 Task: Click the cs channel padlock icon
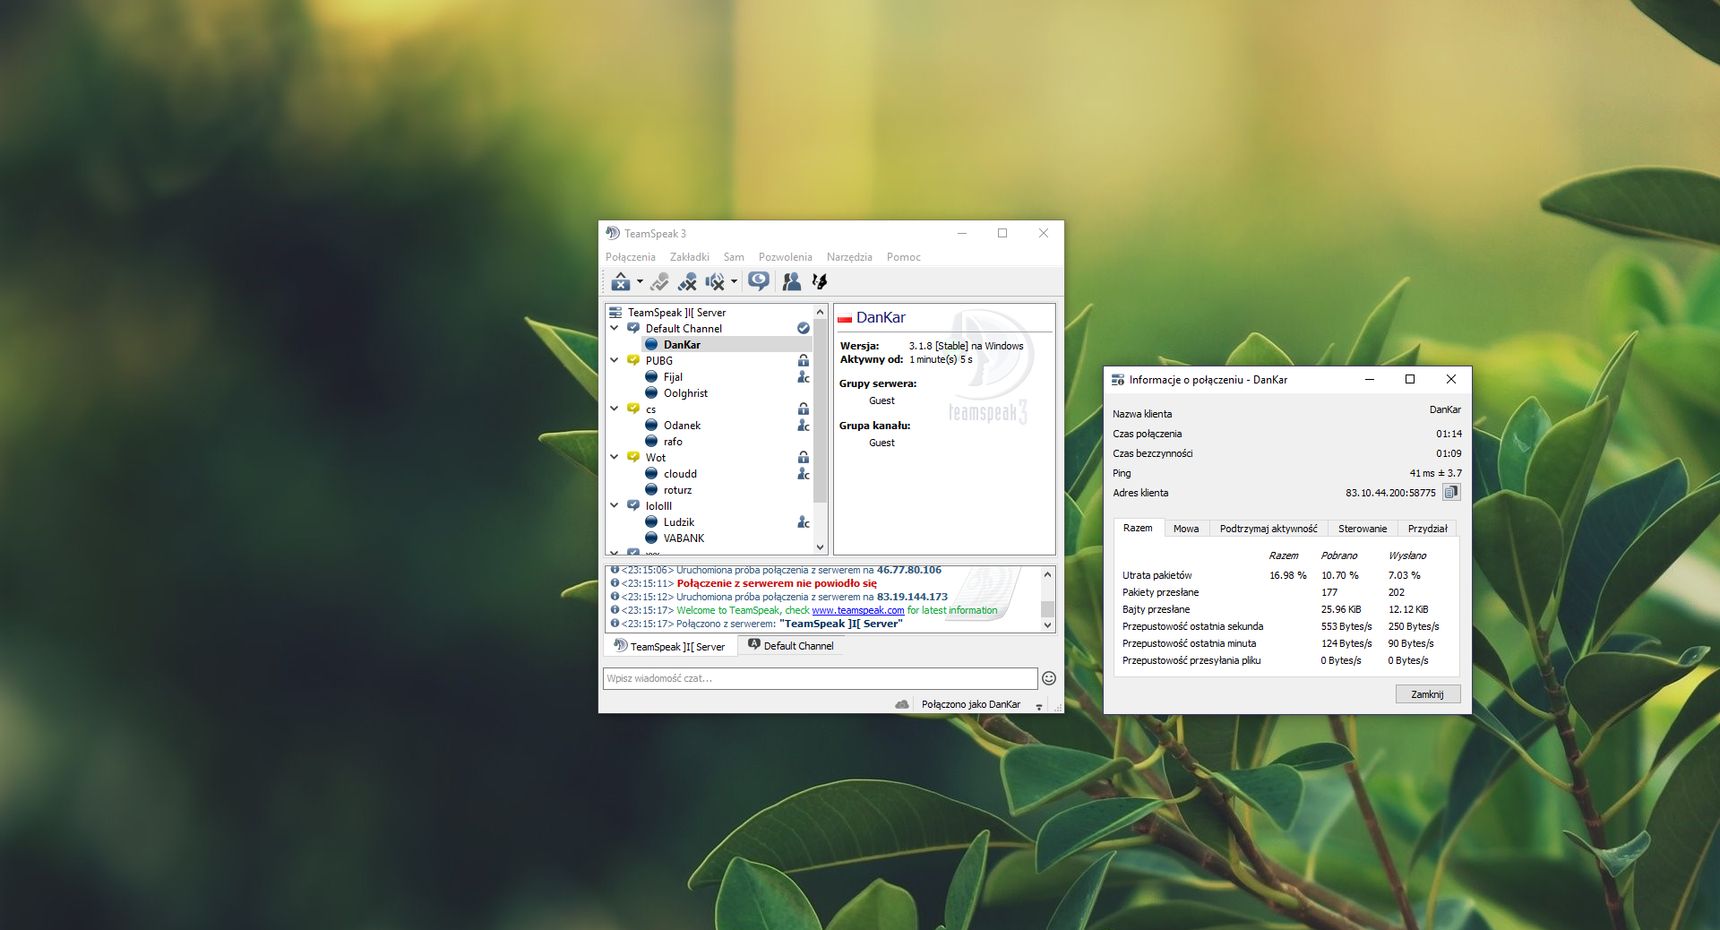click(x=803, y=409)
